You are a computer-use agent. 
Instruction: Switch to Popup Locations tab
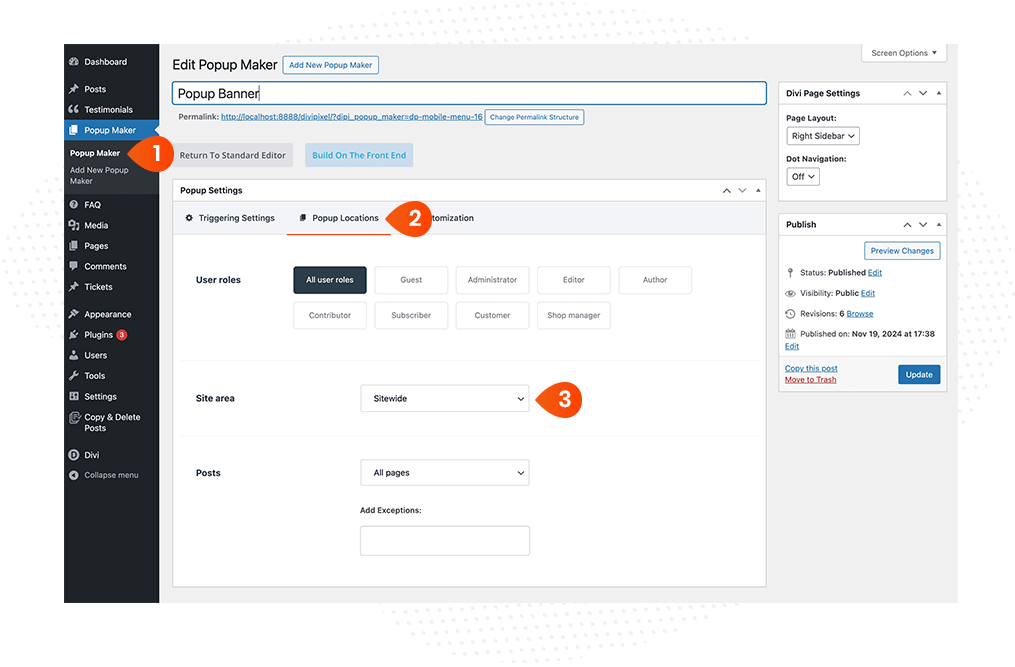[x=339, y=218]
